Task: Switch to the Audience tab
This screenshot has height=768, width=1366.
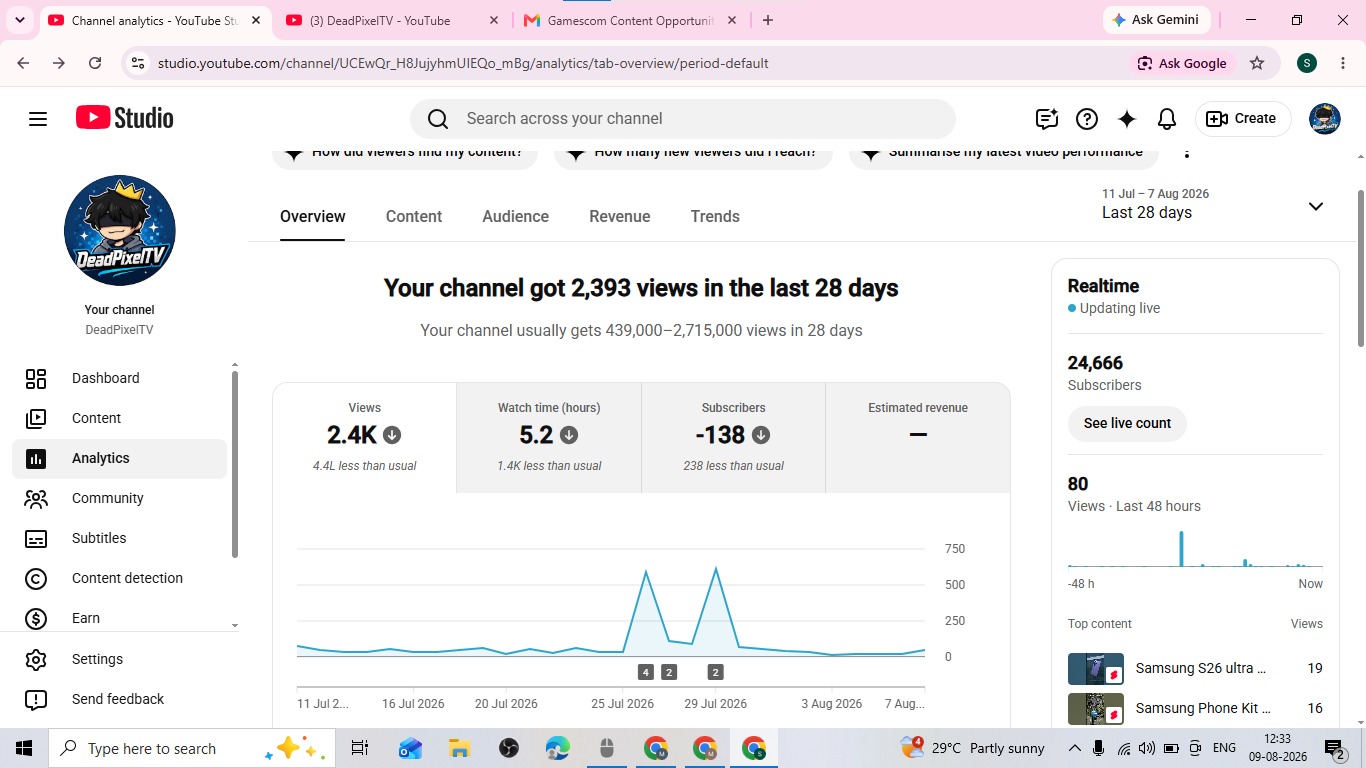Action: tap(515, 216)
